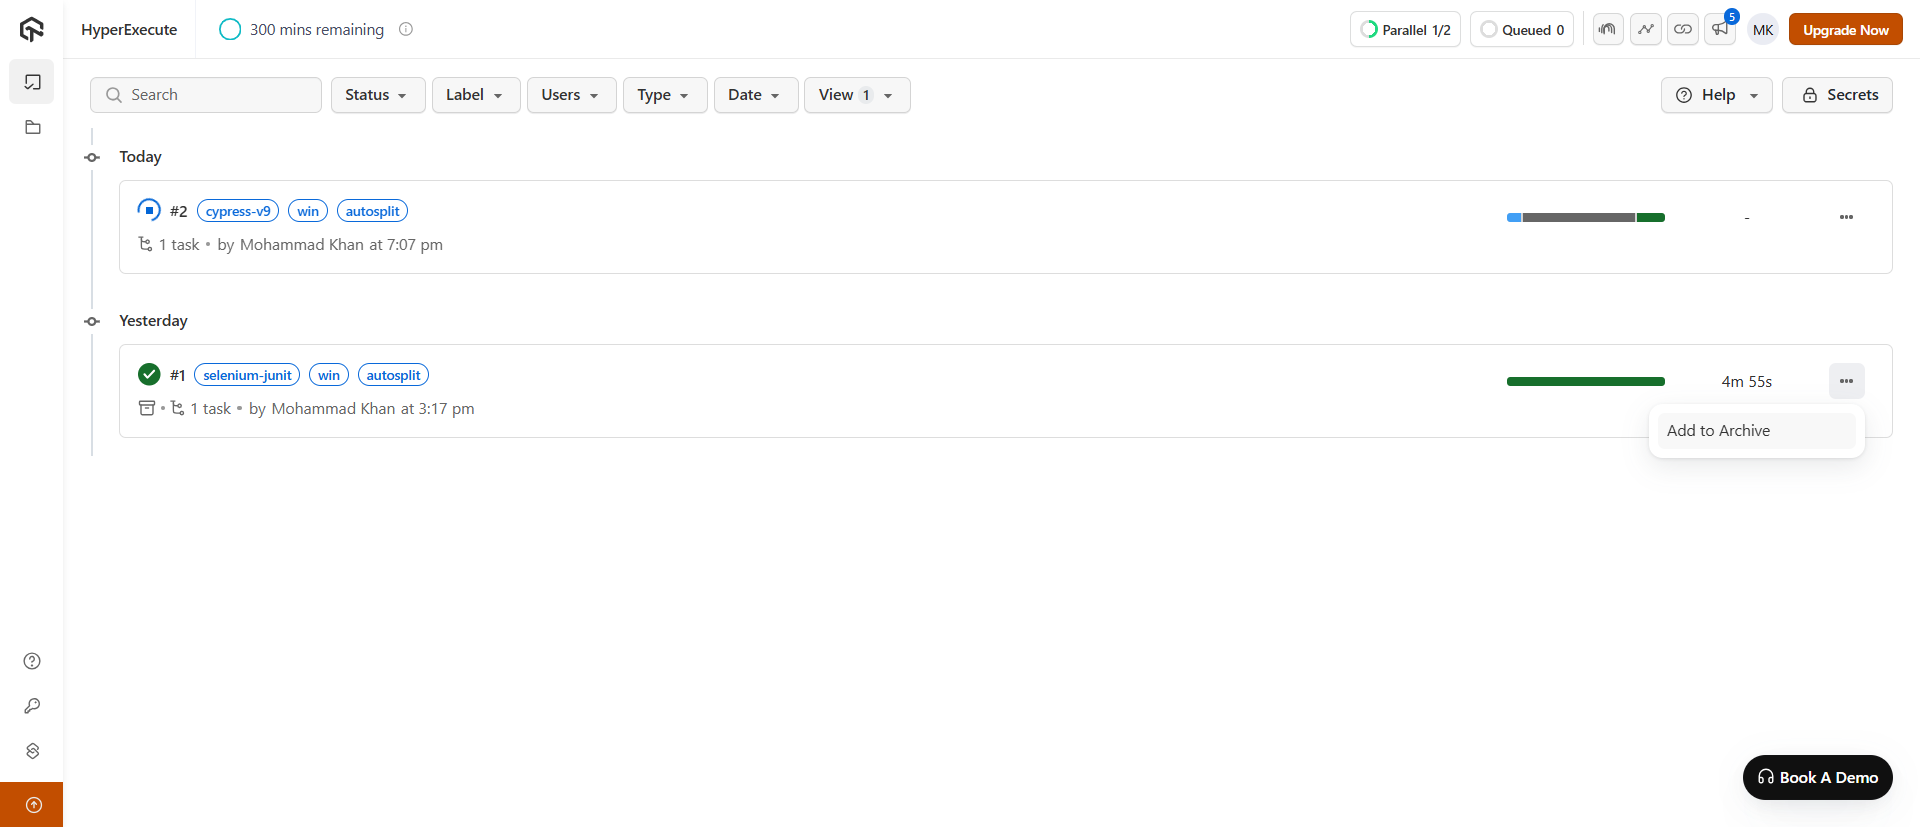Click the progress bar of job #2
Image resolution: width=1920 pixels, height=827 pixels.
coord(1586,217)
